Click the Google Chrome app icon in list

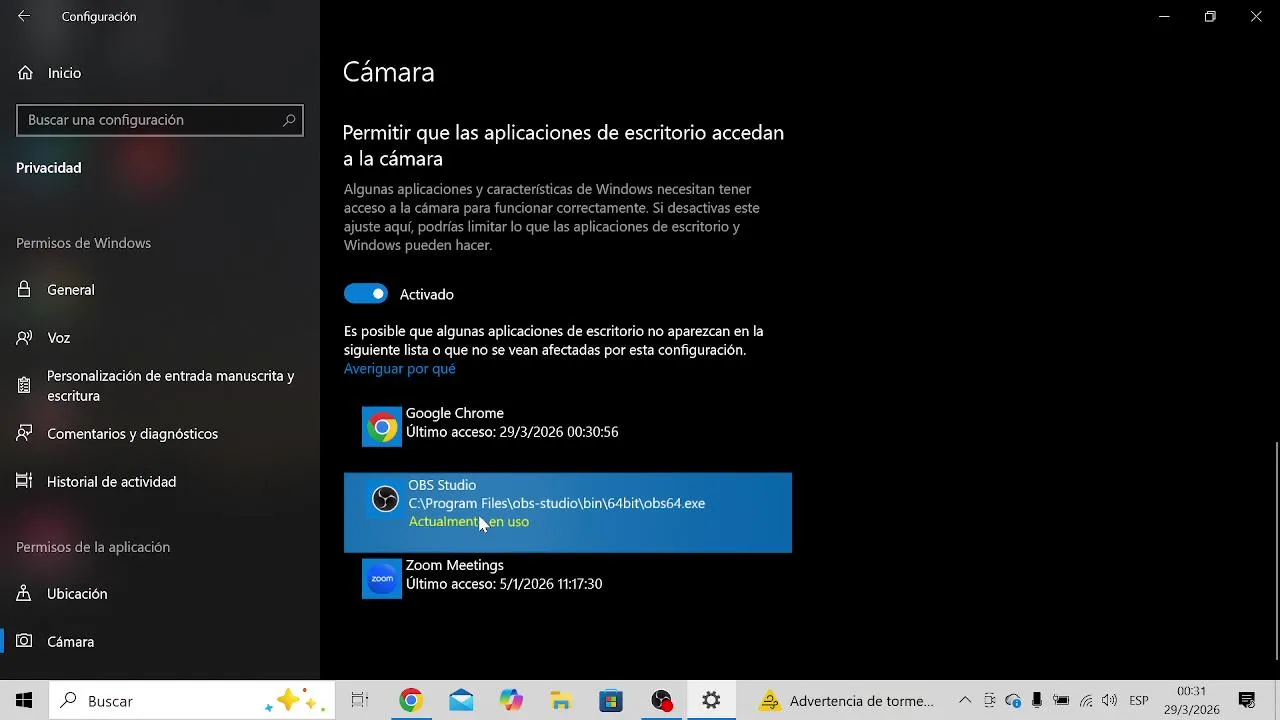click(382, 427)
